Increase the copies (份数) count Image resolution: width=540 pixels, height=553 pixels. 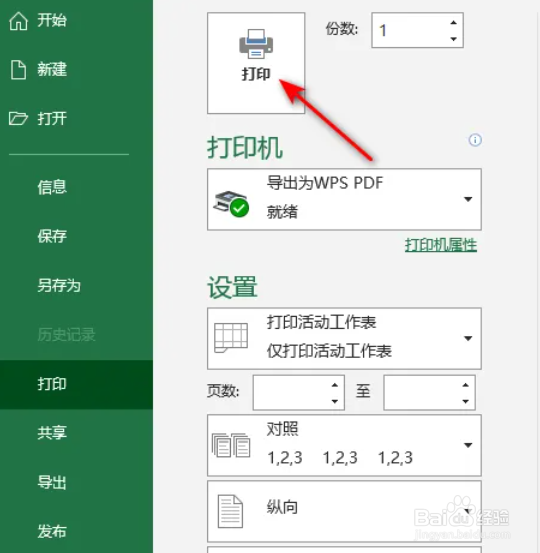[x=454, y=23]
